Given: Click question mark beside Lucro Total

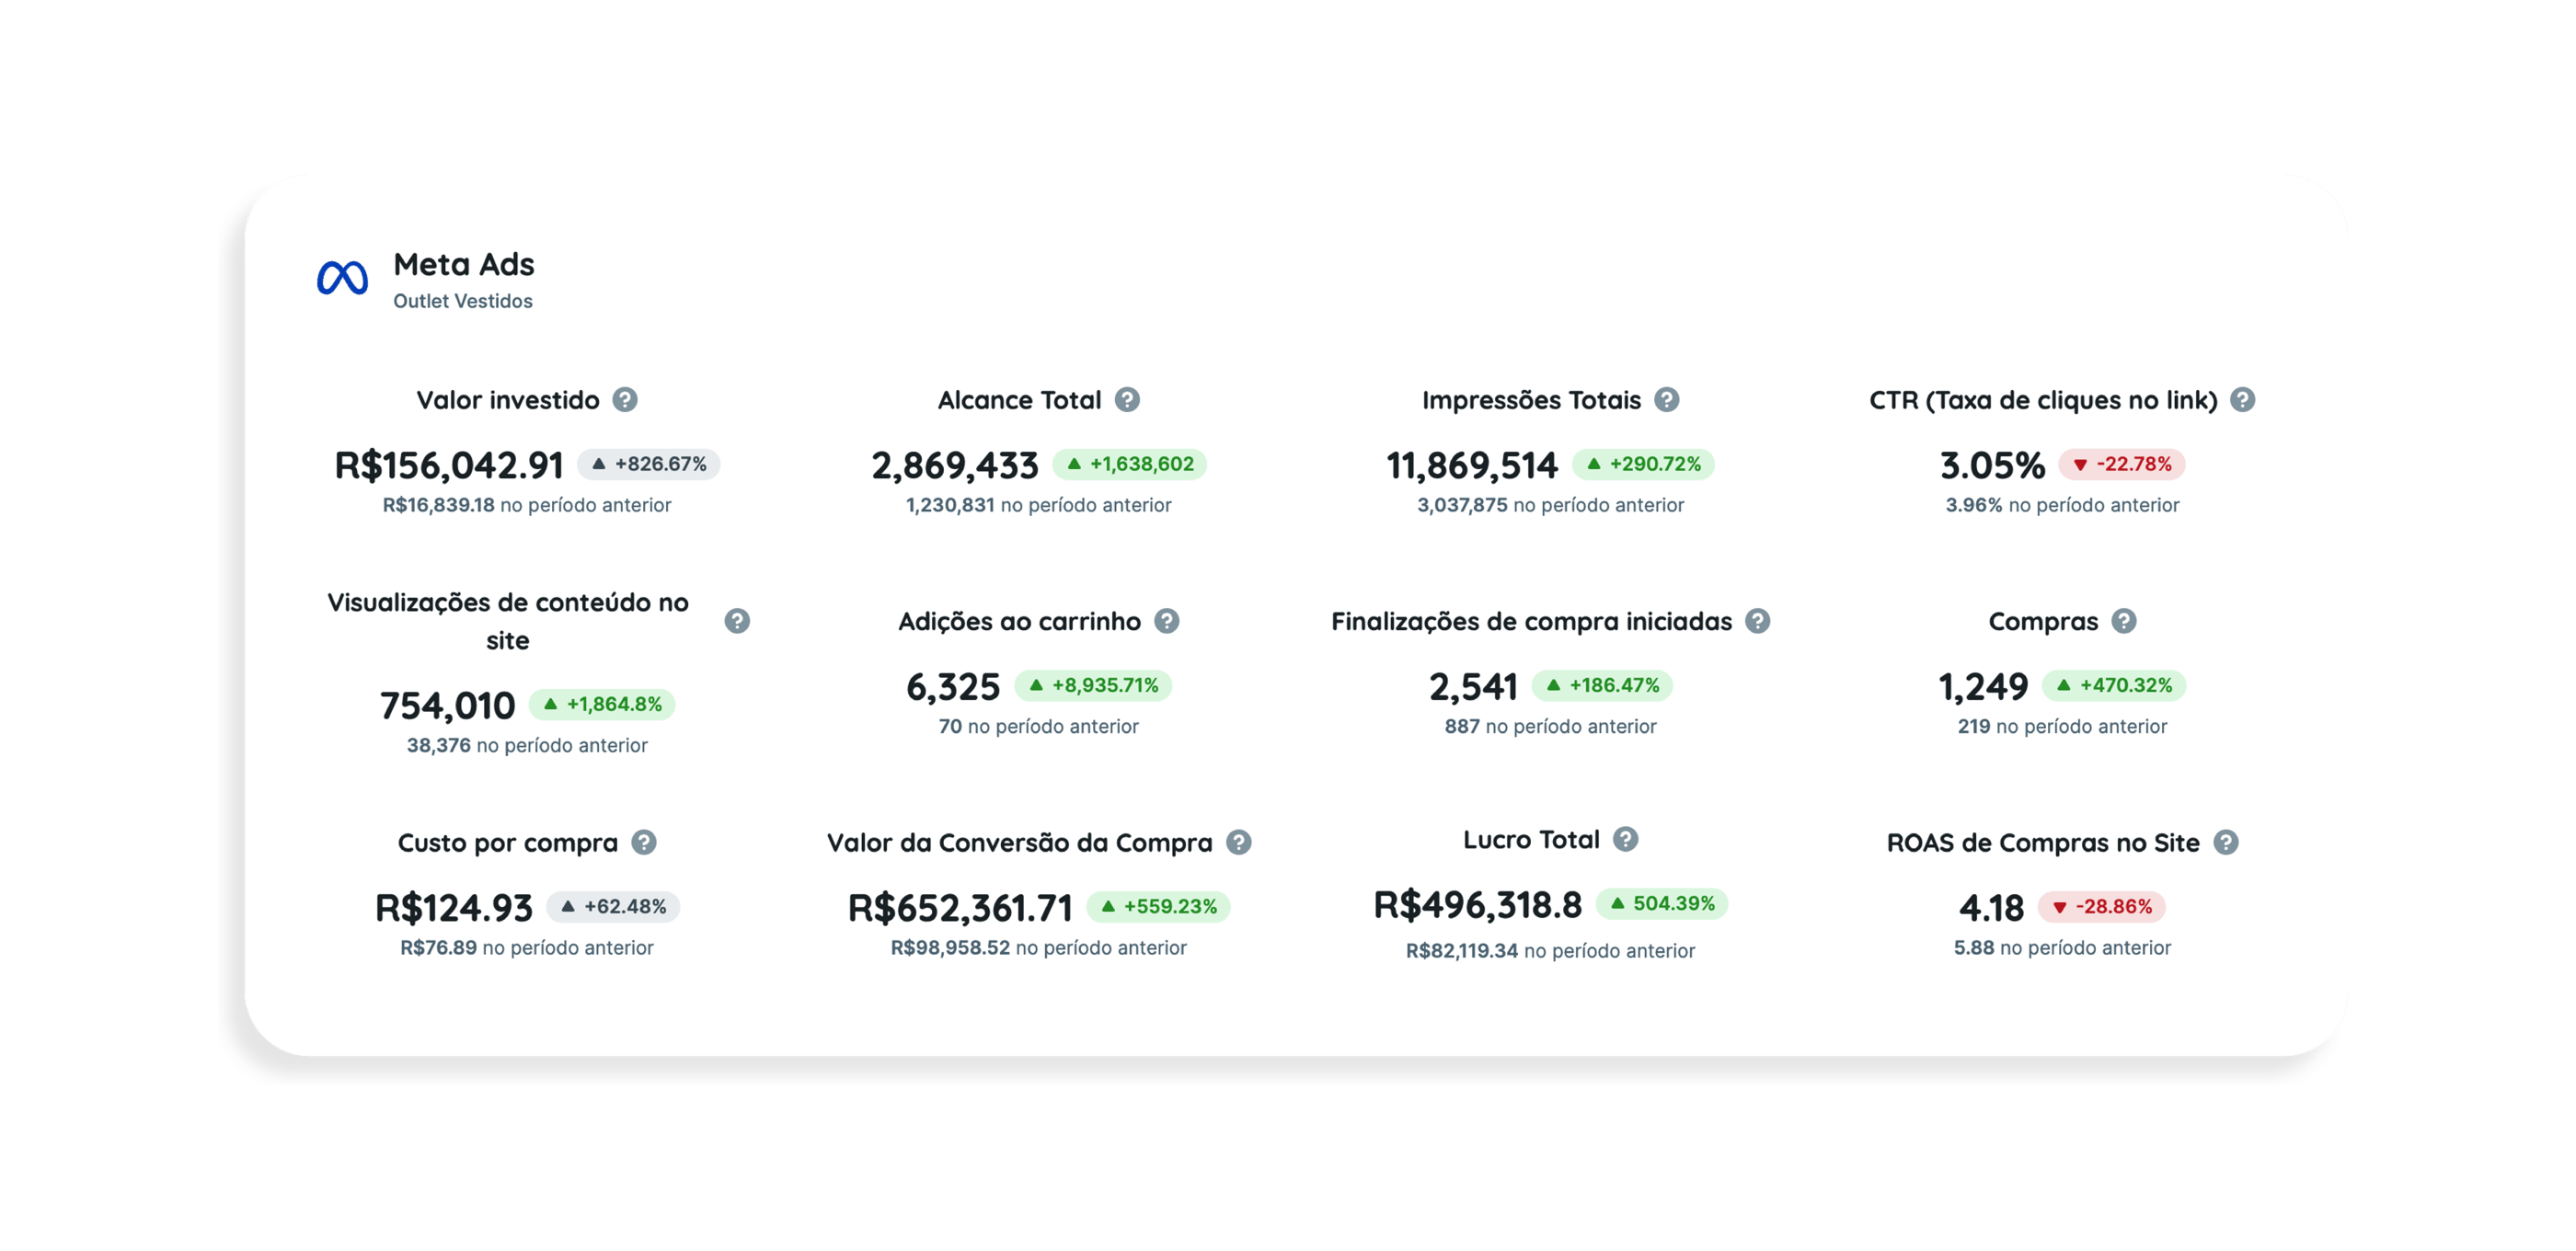Looking at the screenshot, I should click(x=1625, y=840).
